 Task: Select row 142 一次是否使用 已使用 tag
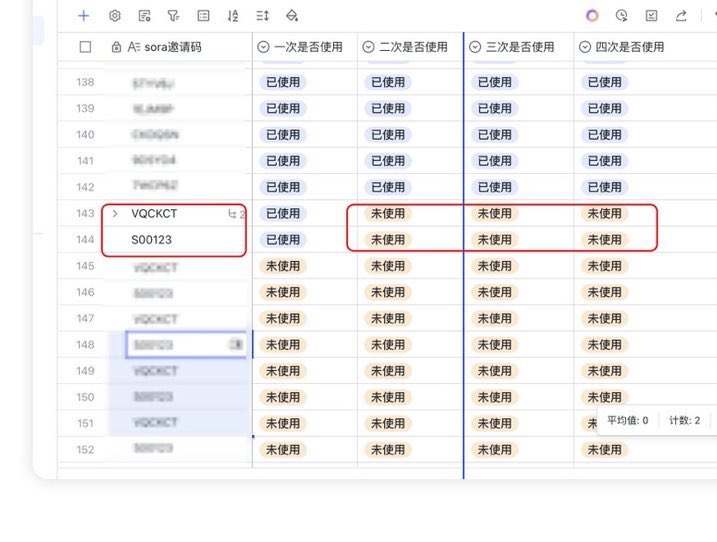tap(283, 187)
